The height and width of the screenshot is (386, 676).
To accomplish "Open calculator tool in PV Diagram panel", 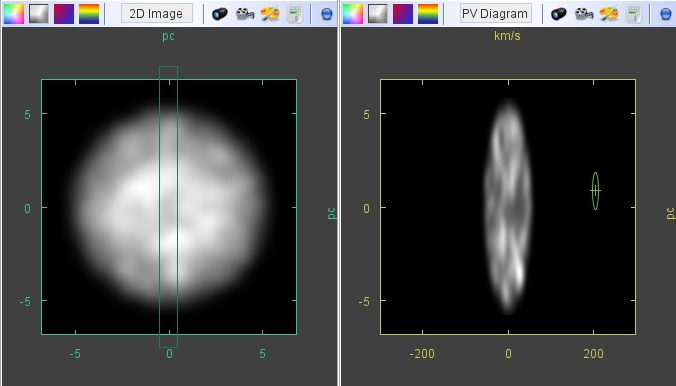I will click(634, 14).
